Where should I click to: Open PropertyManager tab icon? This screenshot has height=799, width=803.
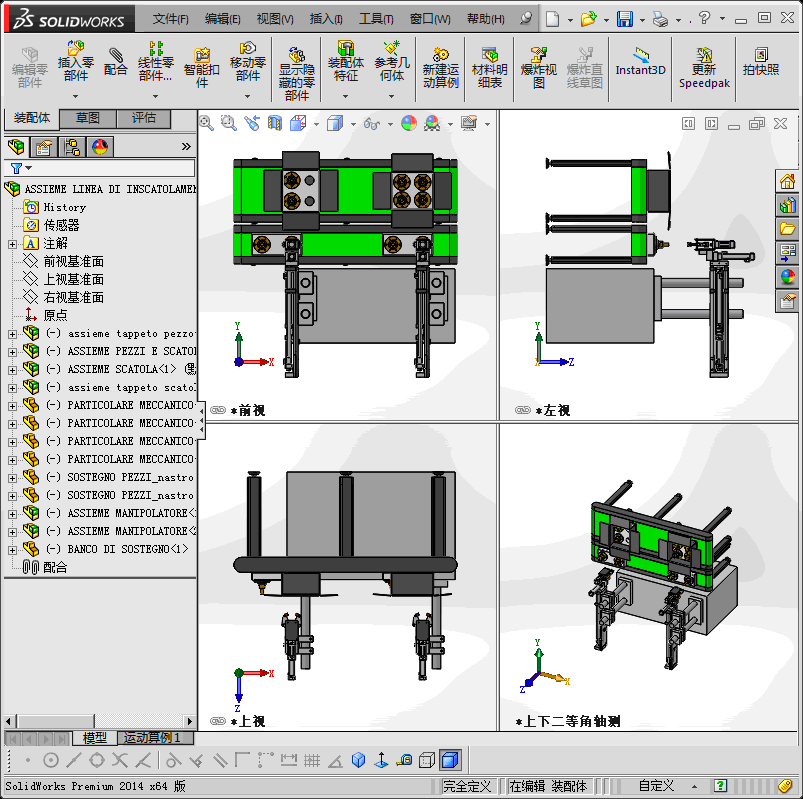click(44, 147)
